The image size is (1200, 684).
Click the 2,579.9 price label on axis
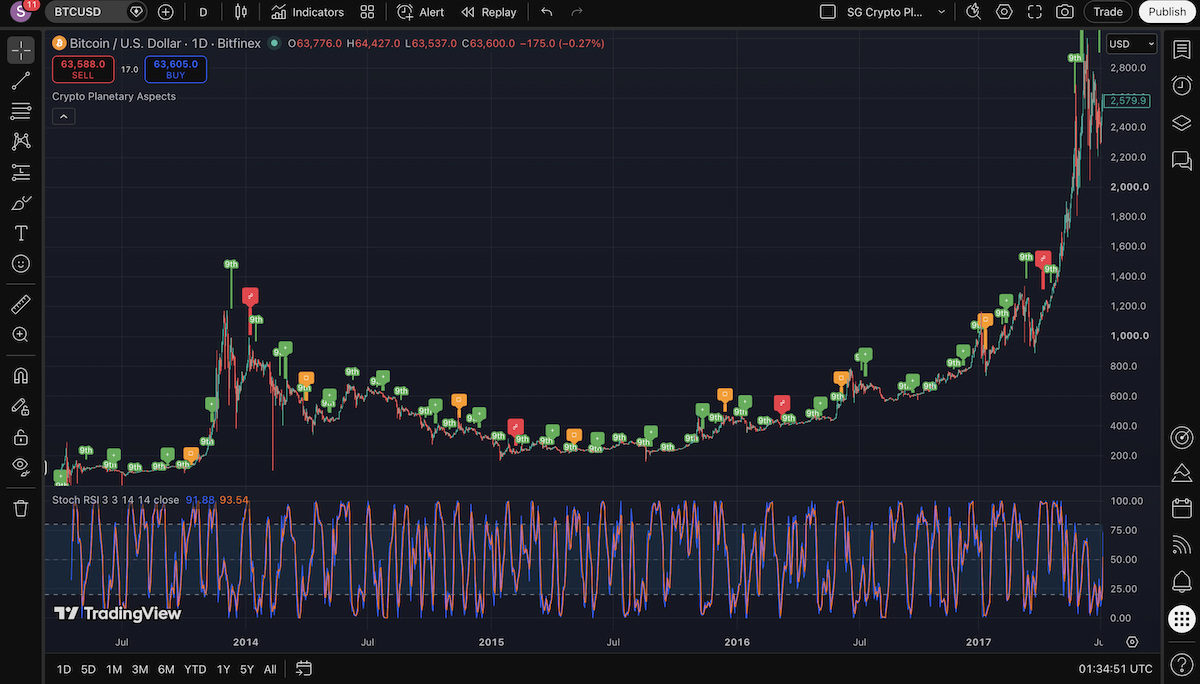(x=1129, y=101)
